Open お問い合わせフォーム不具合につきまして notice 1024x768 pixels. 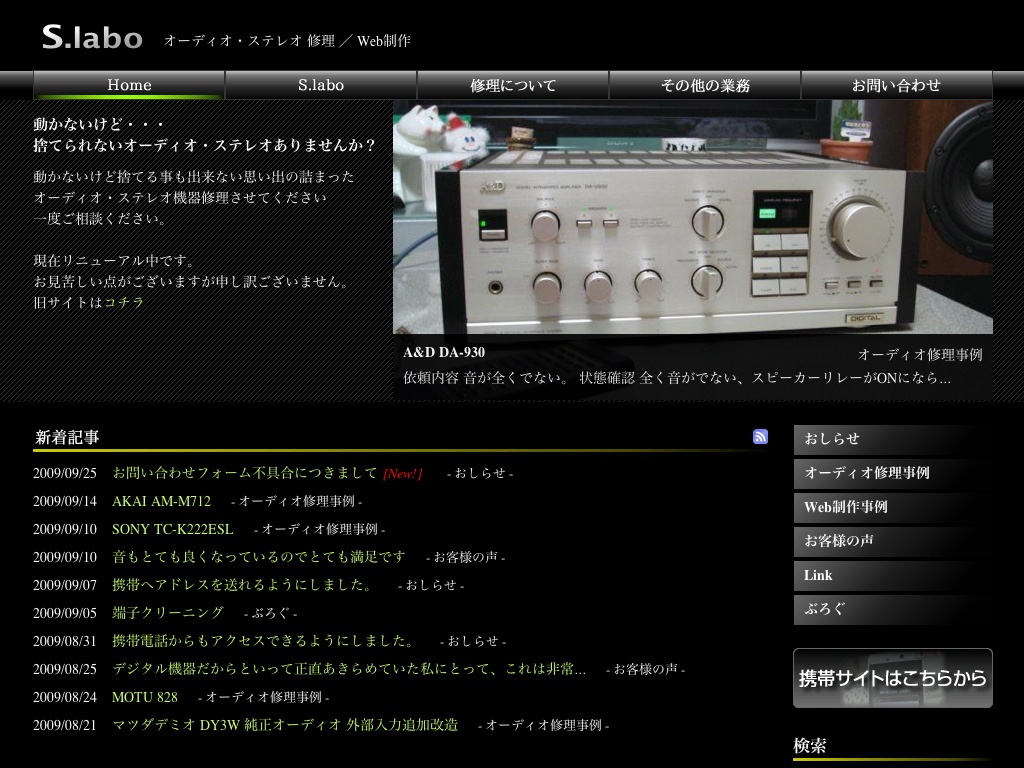point(244,473)
